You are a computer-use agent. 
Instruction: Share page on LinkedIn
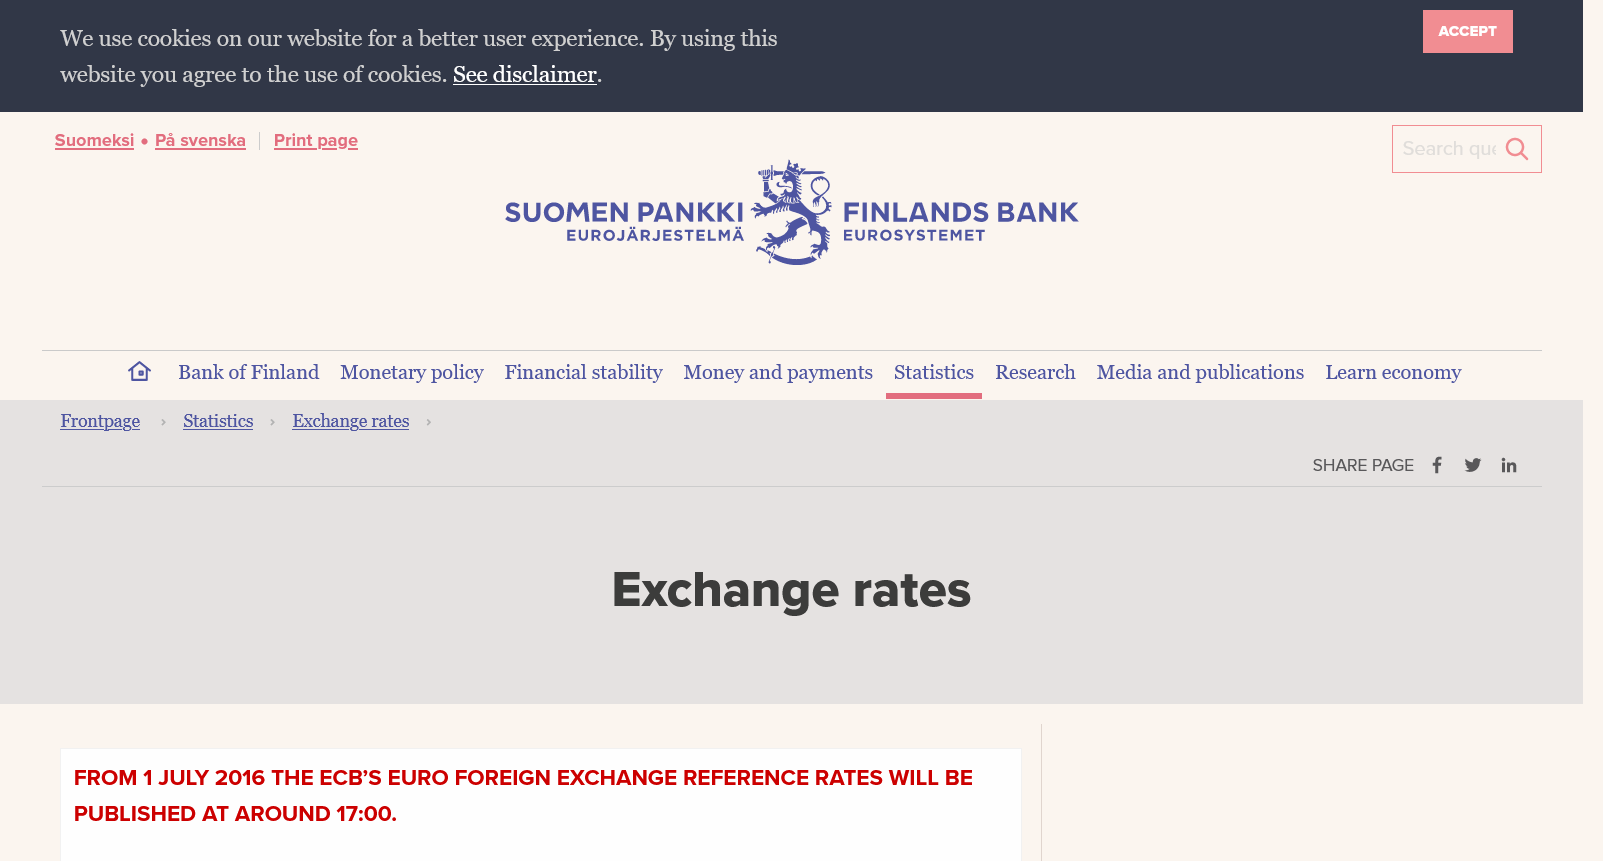tap(1509, 465)
